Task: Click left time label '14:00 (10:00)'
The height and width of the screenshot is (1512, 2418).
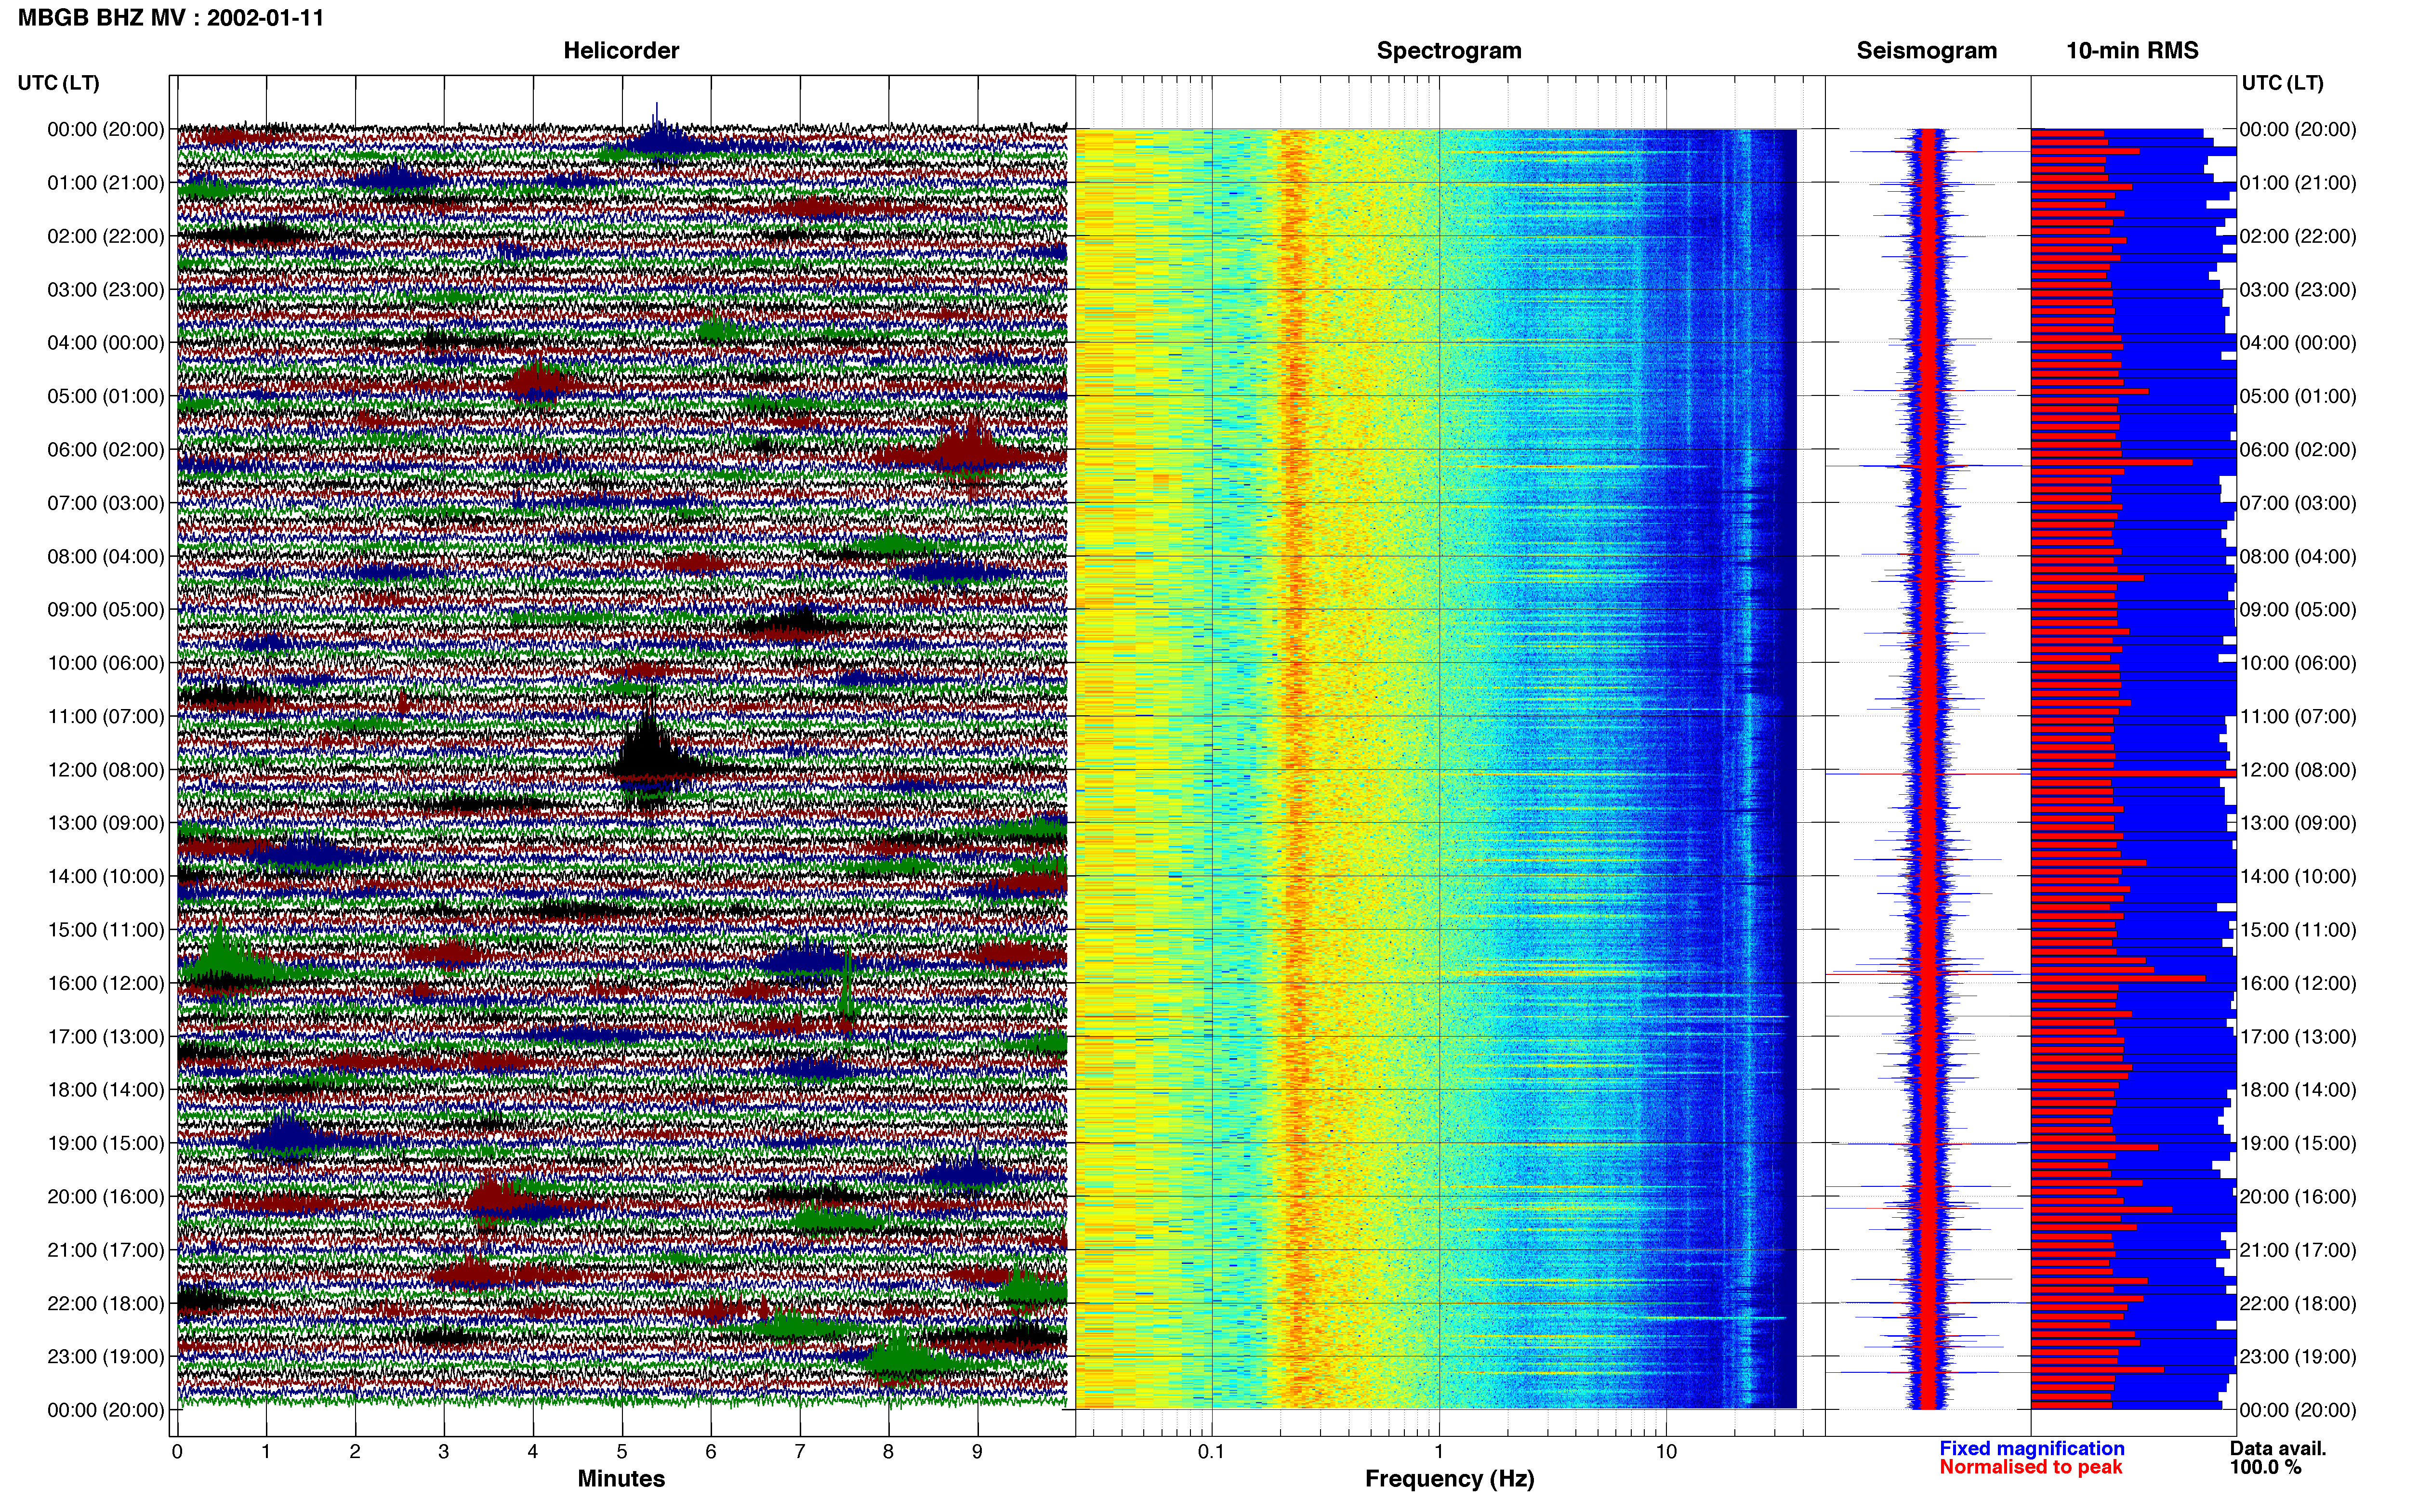Action: [x=106, y=877]
